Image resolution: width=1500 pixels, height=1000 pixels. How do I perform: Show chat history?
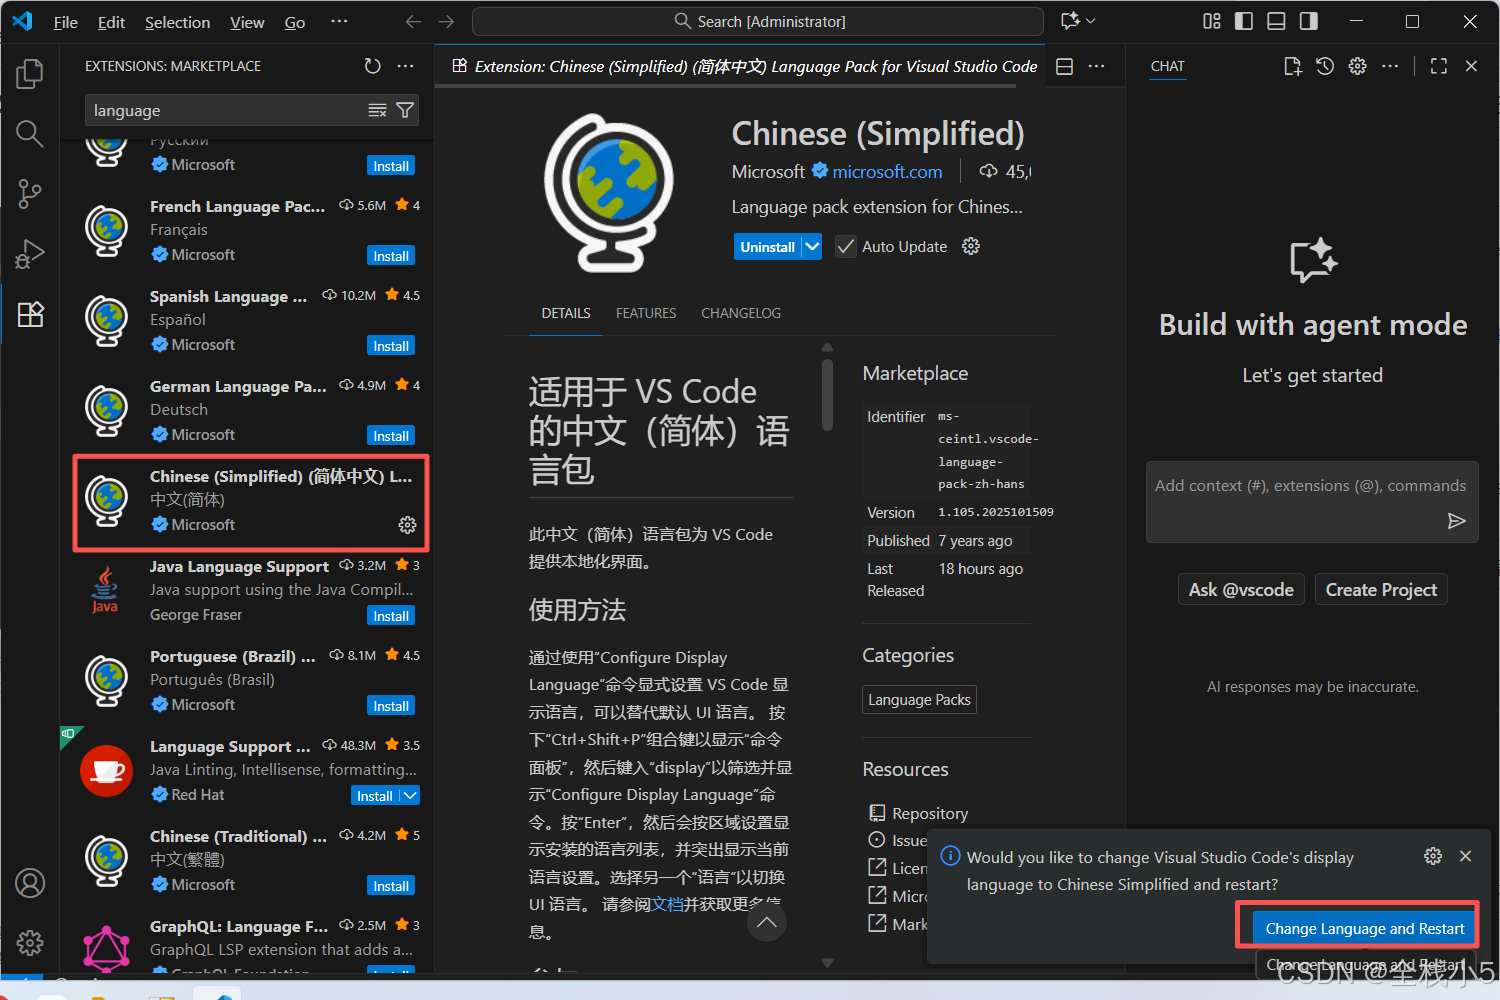coord(1325,66)
